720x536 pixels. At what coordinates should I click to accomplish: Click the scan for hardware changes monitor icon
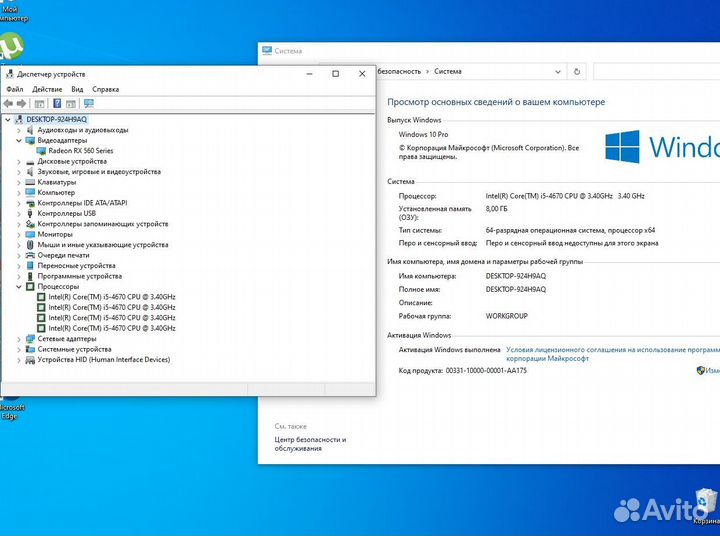pyautogui.click(x=89, y=104)
